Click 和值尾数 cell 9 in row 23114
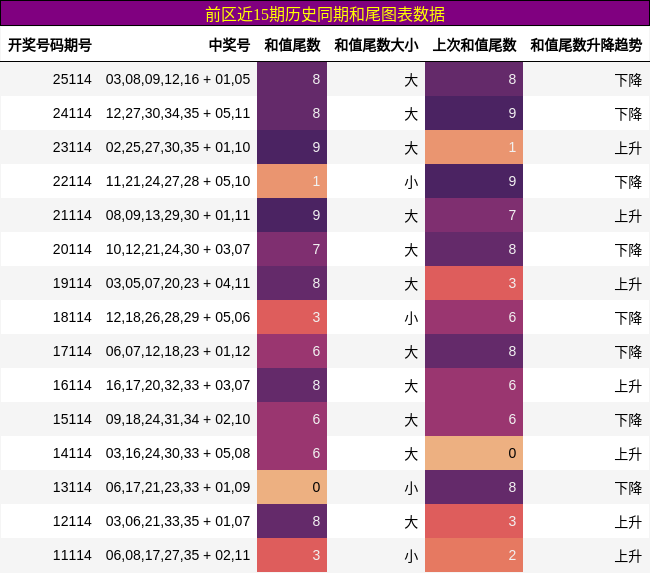This screenshot has width=650, height=573. [292, 147]
